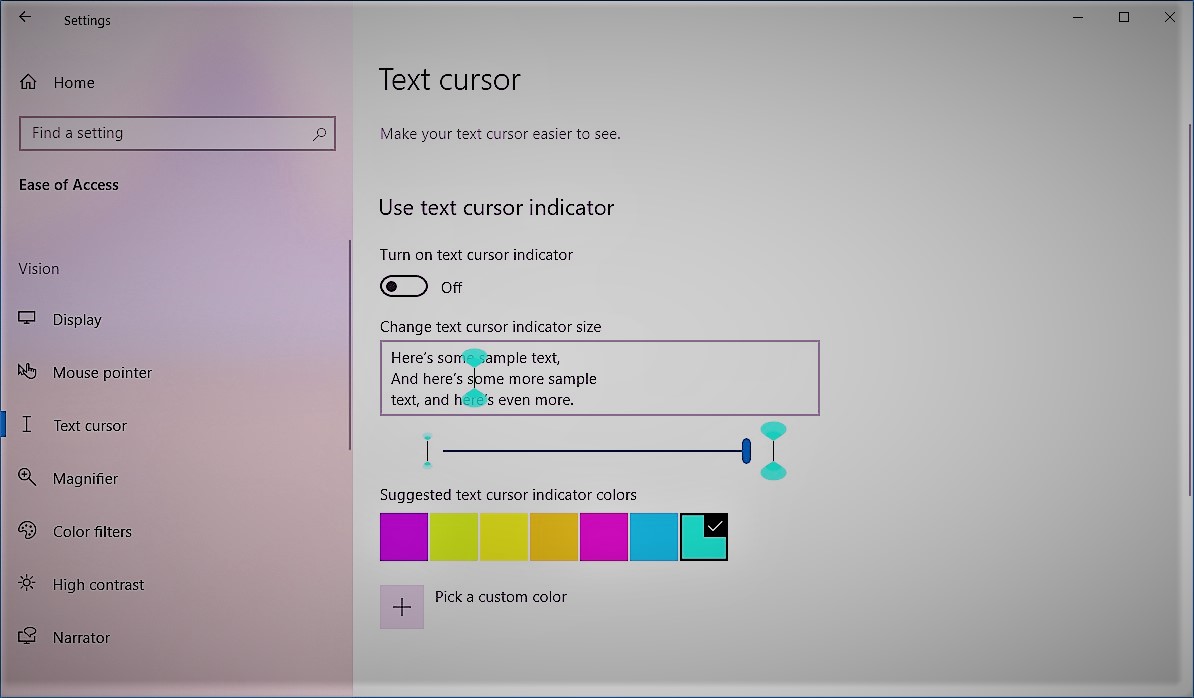Viewport: 1194px width, 698px height.
Task: Click the Text cursor page title
Action: click(450, 80)
